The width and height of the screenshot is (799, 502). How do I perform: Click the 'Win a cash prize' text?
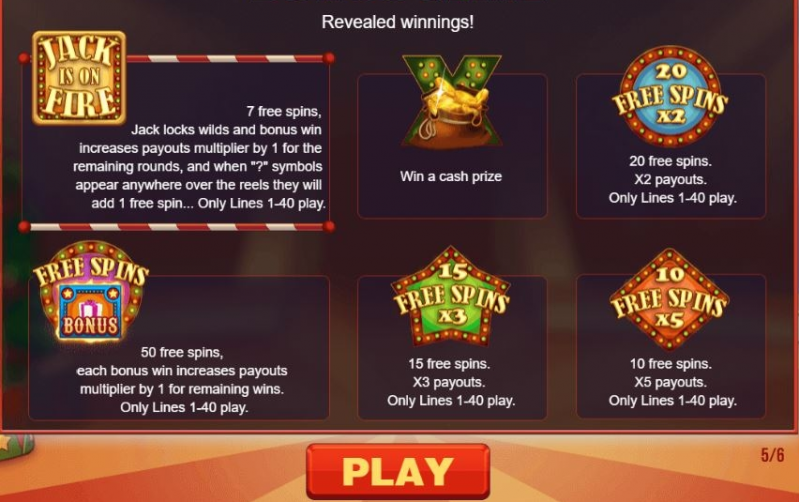pos(451,176)
